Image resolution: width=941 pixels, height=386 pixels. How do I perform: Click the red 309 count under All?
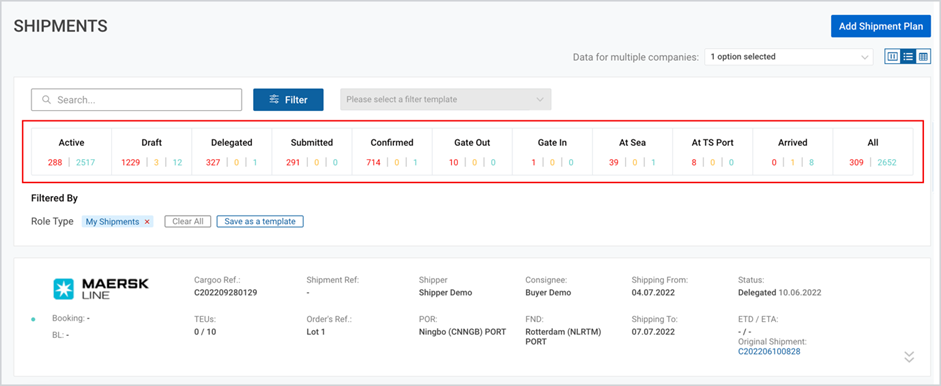pos(856,162)
